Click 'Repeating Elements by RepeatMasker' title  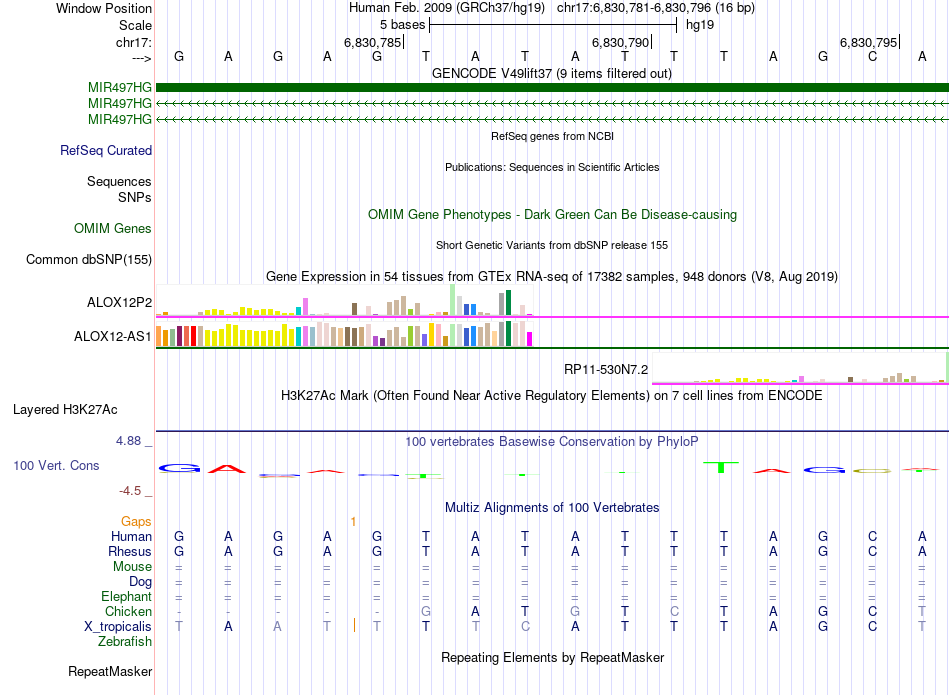(552, 658)
